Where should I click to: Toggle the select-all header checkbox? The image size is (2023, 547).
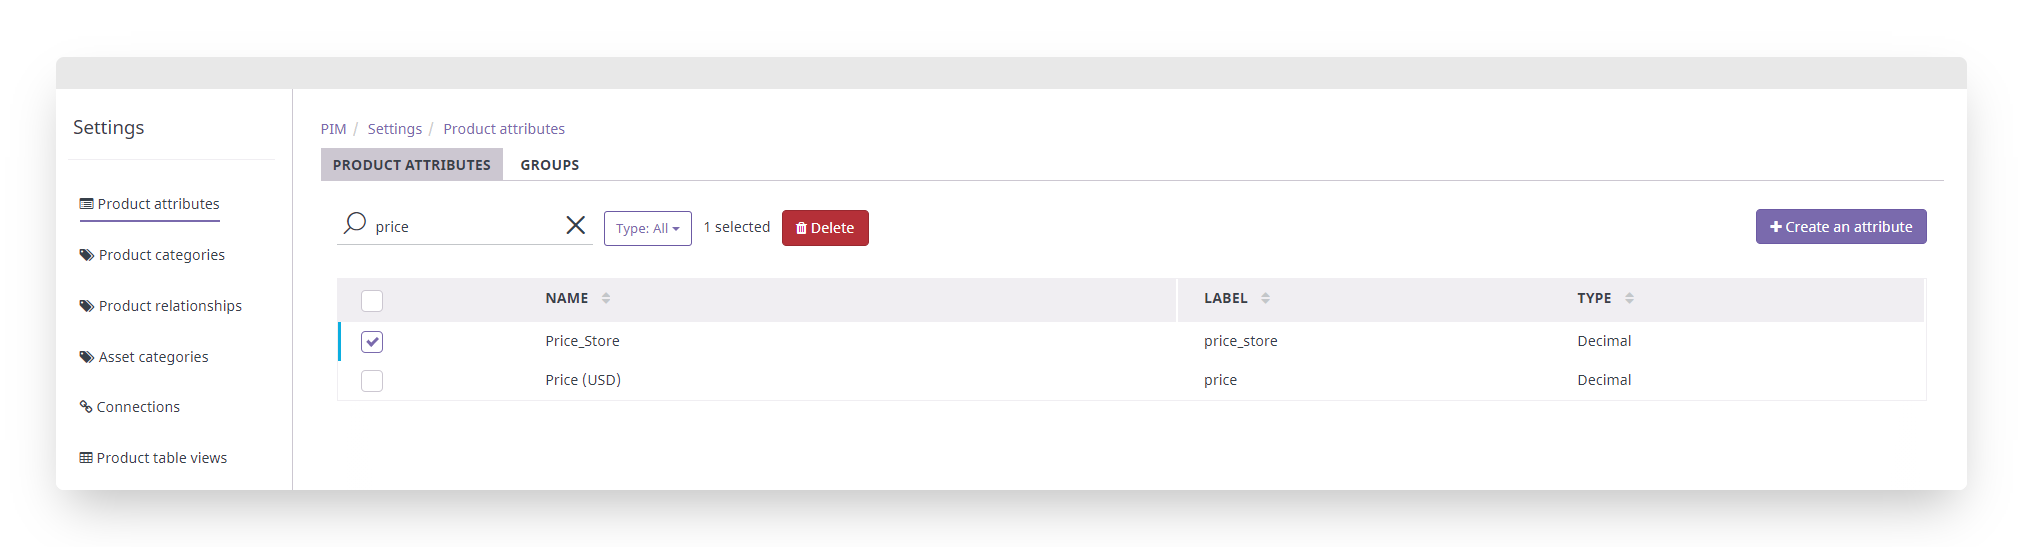click(x=372, y=300)
